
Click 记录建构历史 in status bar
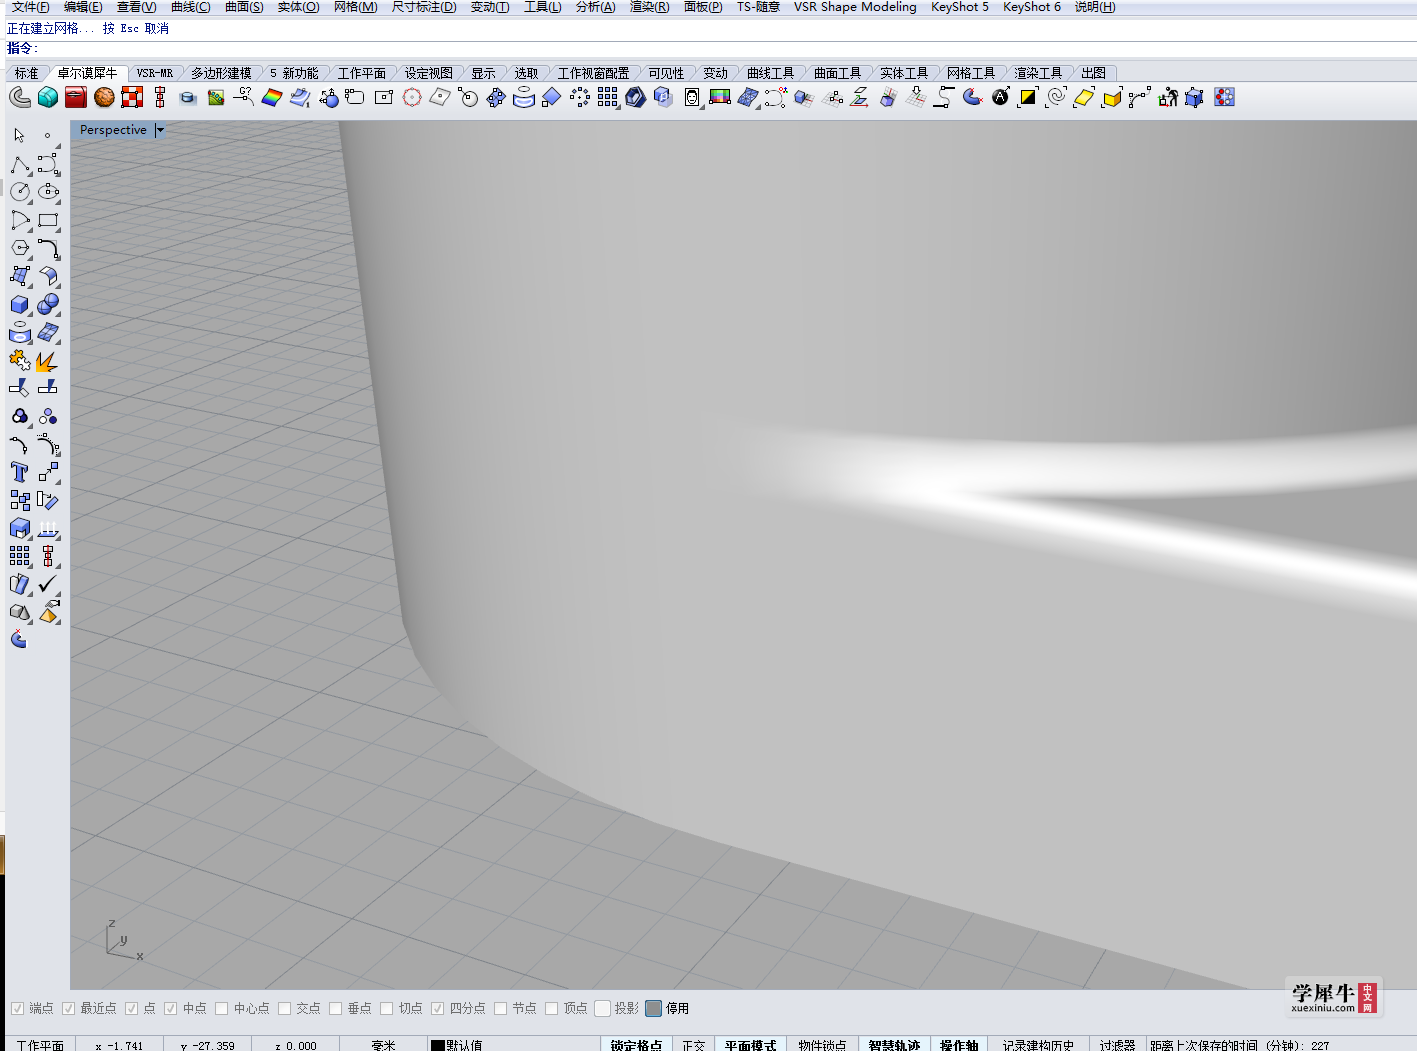[x=1038, y=1045]
